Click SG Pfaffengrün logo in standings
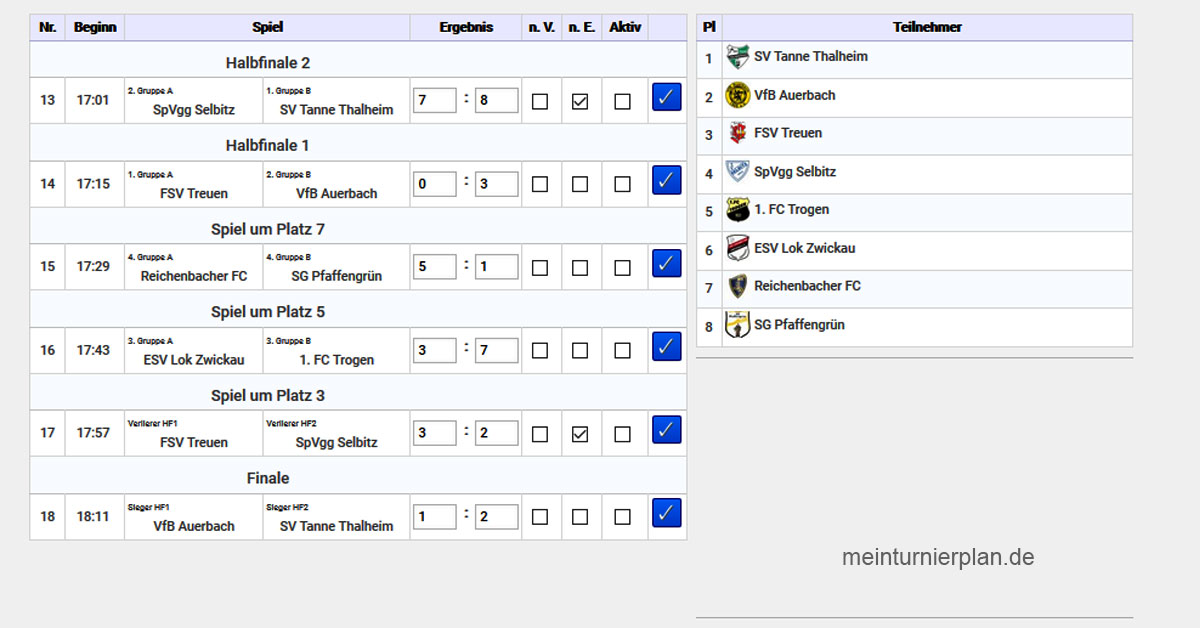The width and height of the screenshot is (1200, 628). point(738,325)
